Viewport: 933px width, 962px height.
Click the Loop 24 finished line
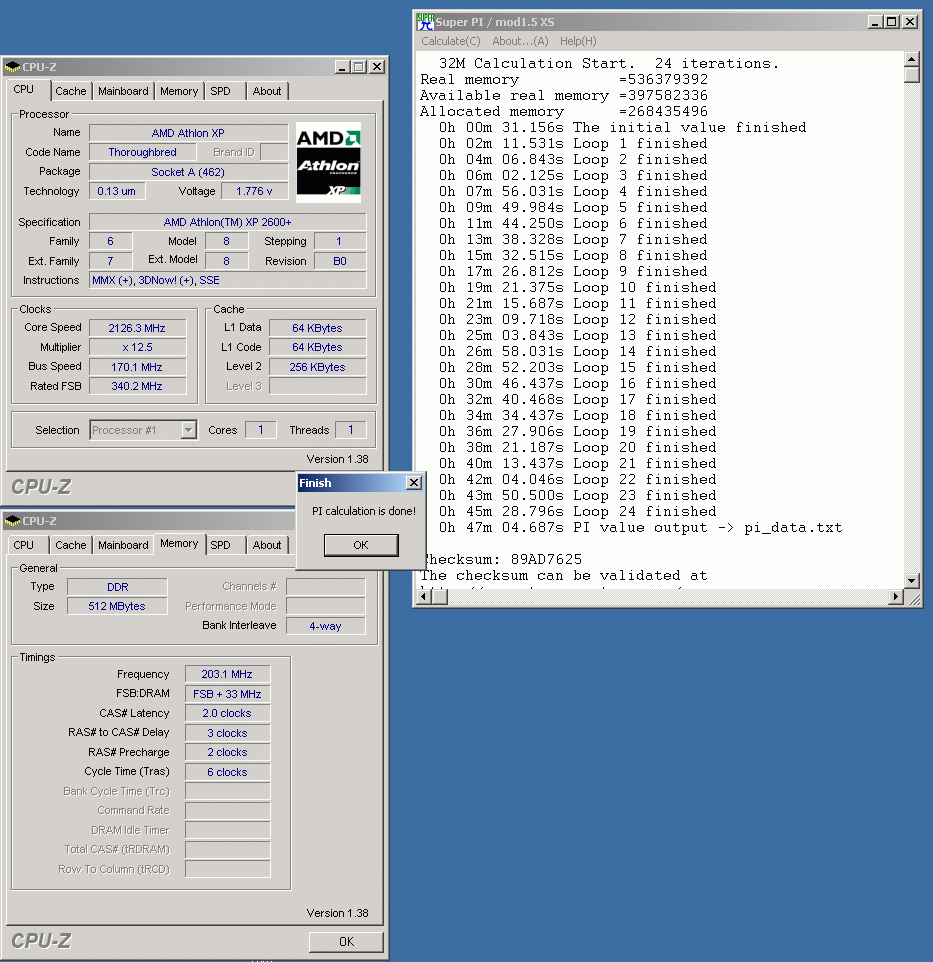[x=577, y=512]
